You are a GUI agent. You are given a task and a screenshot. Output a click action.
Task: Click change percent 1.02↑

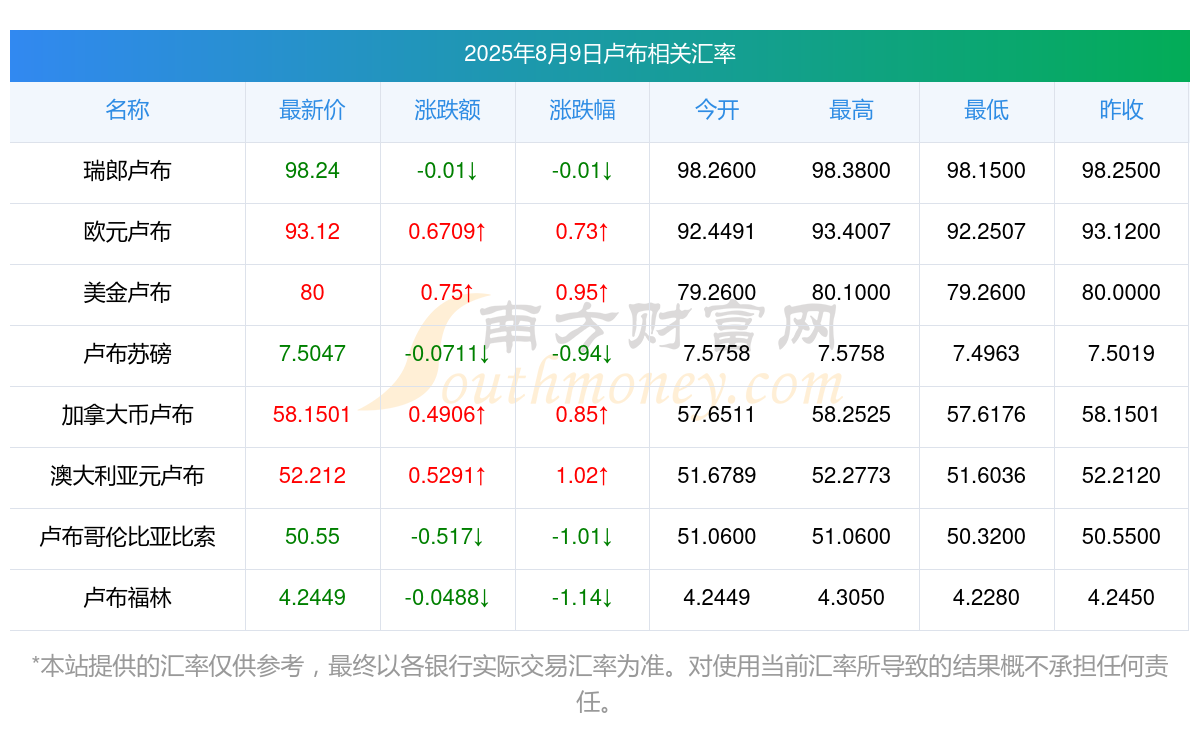(582, 476)
